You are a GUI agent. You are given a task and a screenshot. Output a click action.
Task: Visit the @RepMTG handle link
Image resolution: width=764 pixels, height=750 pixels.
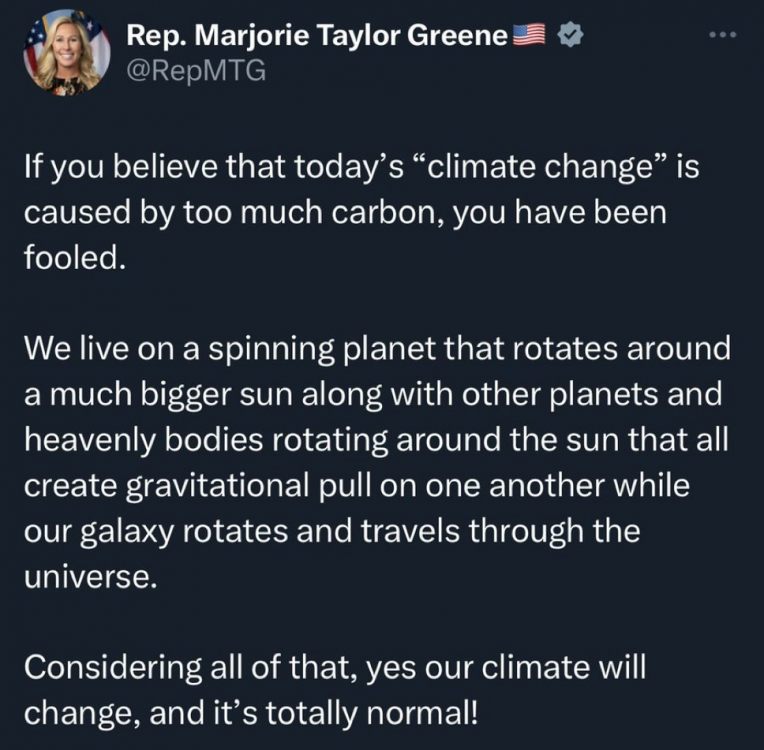[196, 71]
